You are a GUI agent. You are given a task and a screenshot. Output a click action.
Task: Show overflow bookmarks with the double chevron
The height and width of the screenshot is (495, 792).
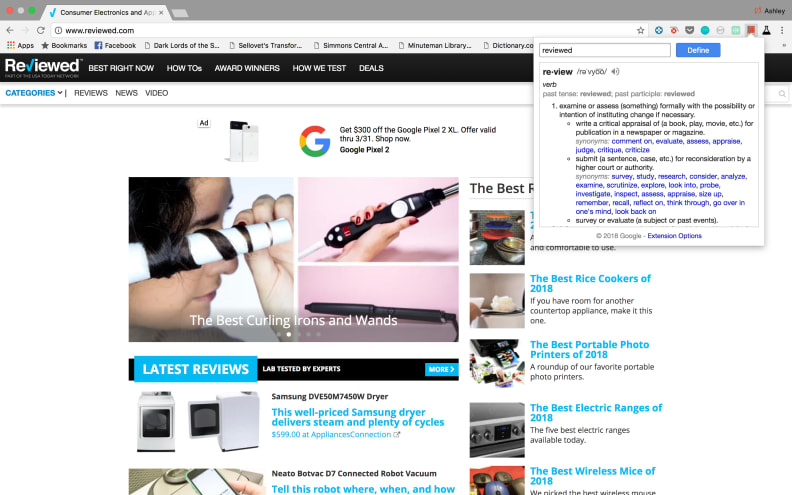[x=784, y=45]
